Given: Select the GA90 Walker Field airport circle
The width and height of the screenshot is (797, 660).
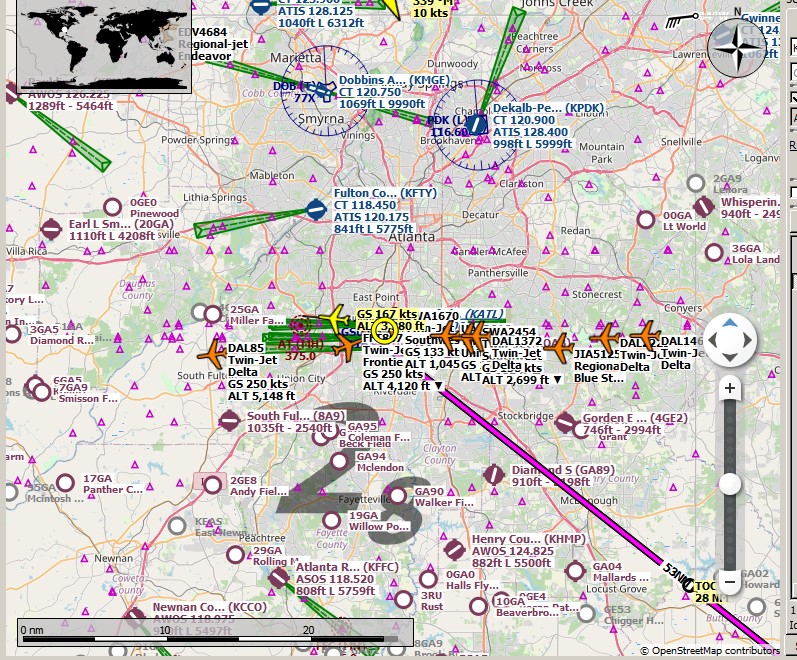Looking at the screenshot, I should pos(397,495).
